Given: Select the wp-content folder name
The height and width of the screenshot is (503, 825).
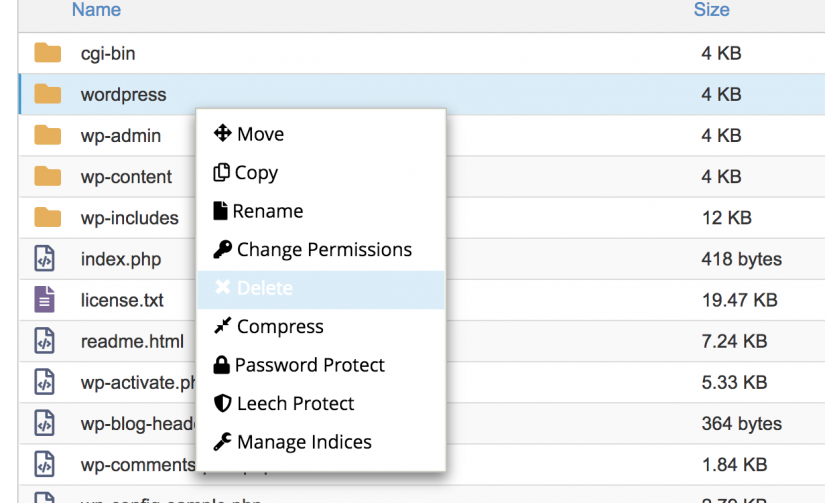Looking at the screenshot, I should pyautogui.click(x=126, y=177).
